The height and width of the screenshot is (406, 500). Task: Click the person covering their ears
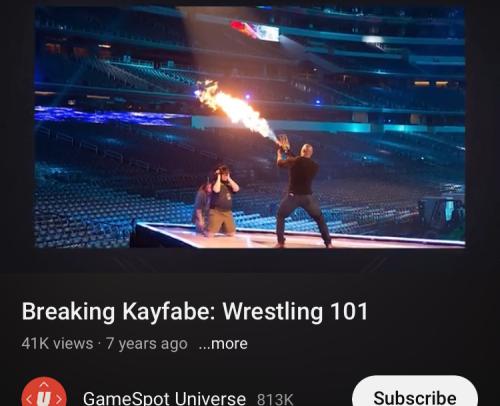pyautogui.click(x=222, y=200)
